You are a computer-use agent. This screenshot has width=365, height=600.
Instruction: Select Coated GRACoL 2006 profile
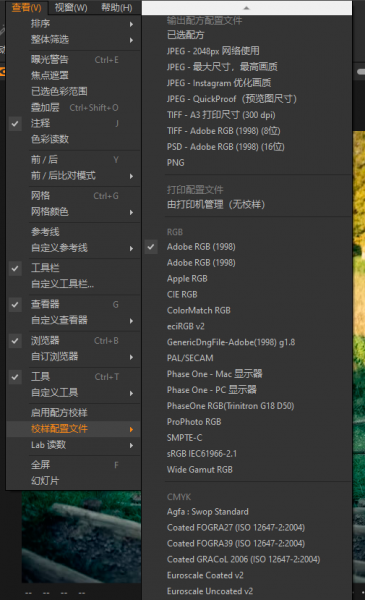coord(247,559)
